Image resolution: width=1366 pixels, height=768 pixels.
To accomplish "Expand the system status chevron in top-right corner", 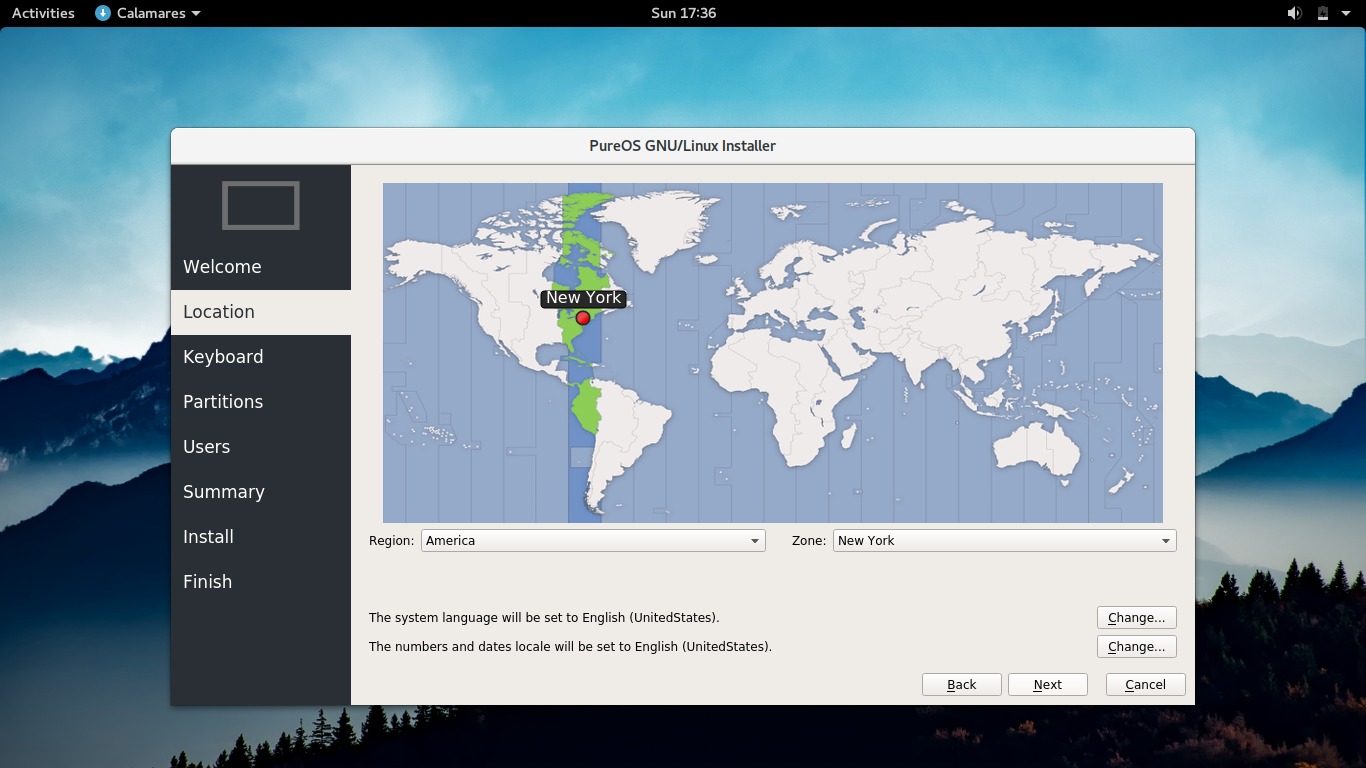I will click(1346, 13).
